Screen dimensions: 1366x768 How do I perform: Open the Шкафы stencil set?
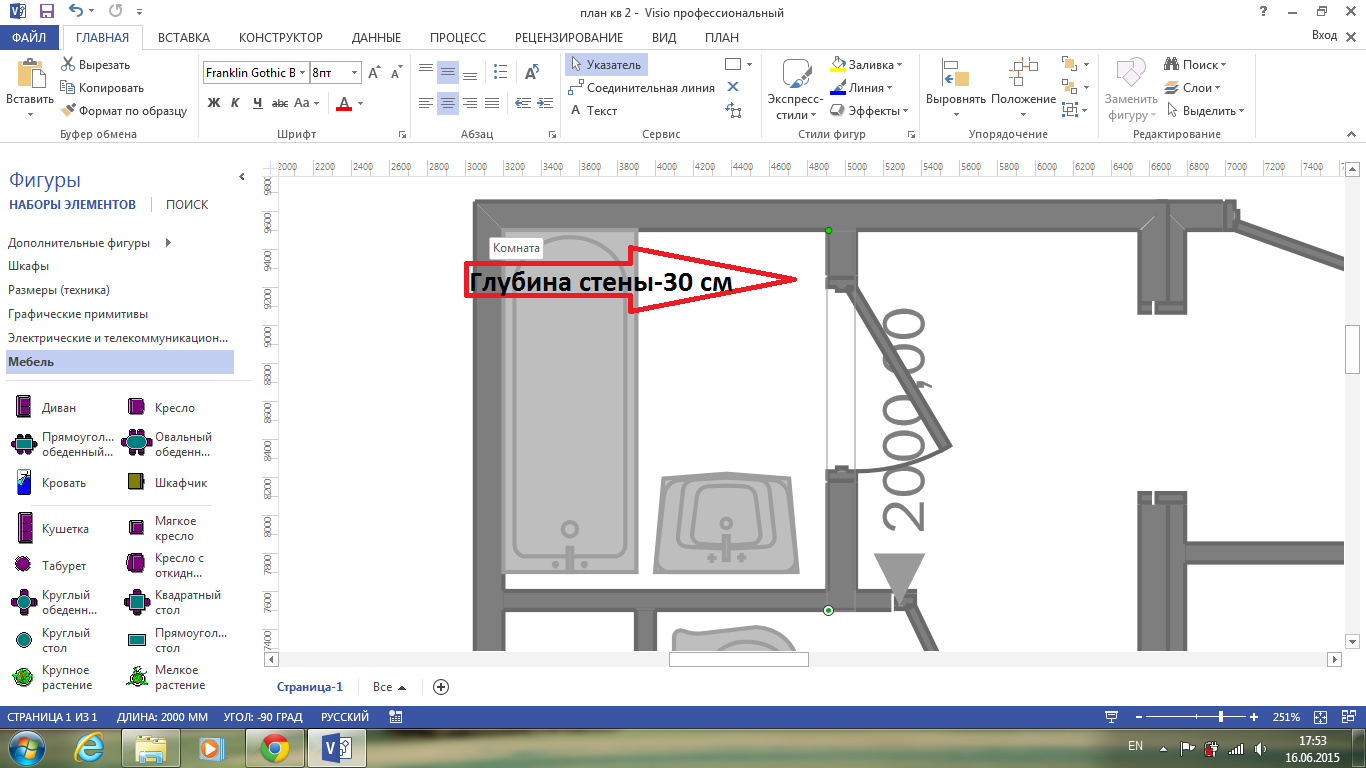click(x=29, y=266)
